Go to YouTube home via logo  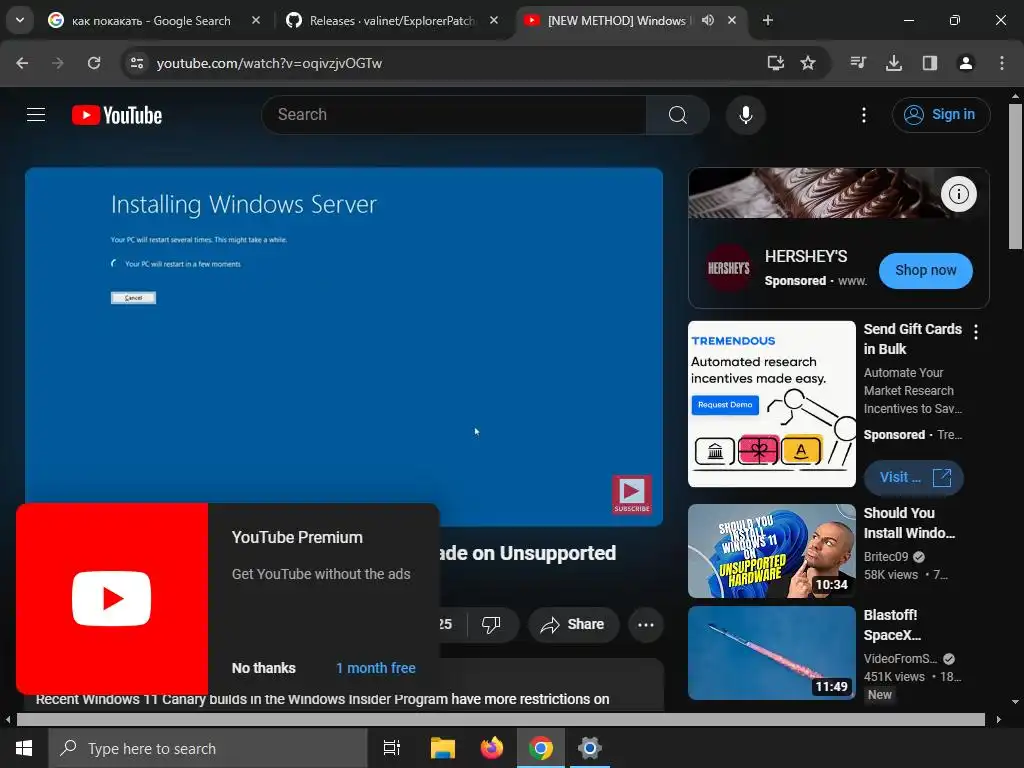117,115
